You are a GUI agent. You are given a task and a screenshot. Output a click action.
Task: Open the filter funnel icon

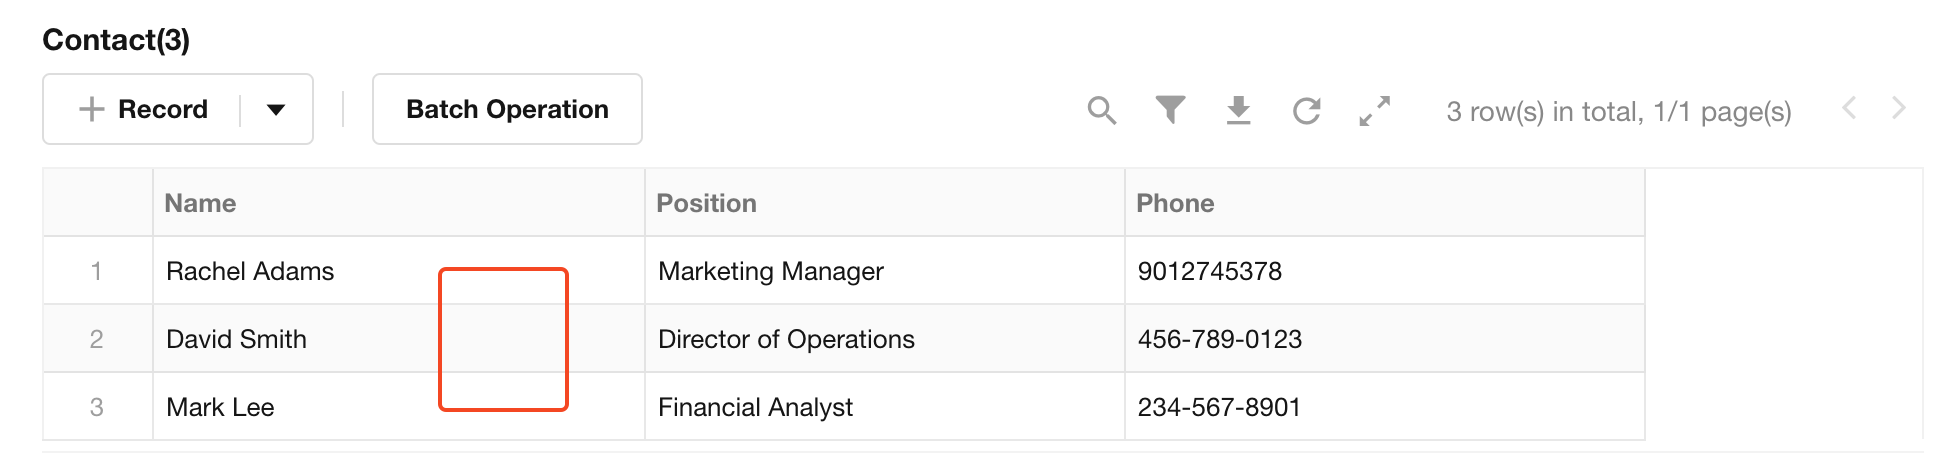[x=1170, y=110]
